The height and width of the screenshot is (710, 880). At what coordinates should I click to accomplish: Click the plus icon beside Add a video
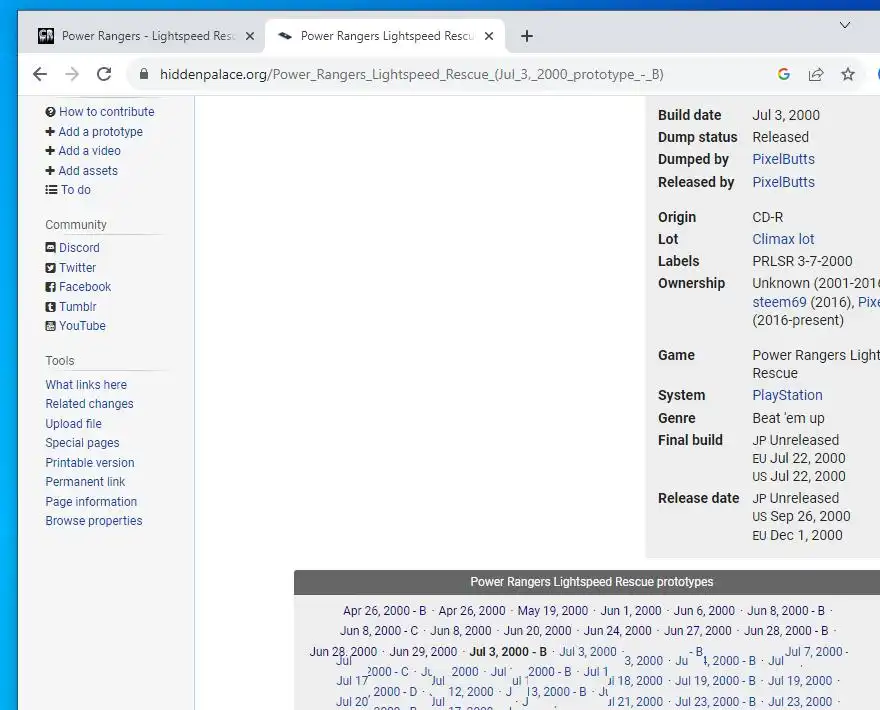tap(50, 150)
